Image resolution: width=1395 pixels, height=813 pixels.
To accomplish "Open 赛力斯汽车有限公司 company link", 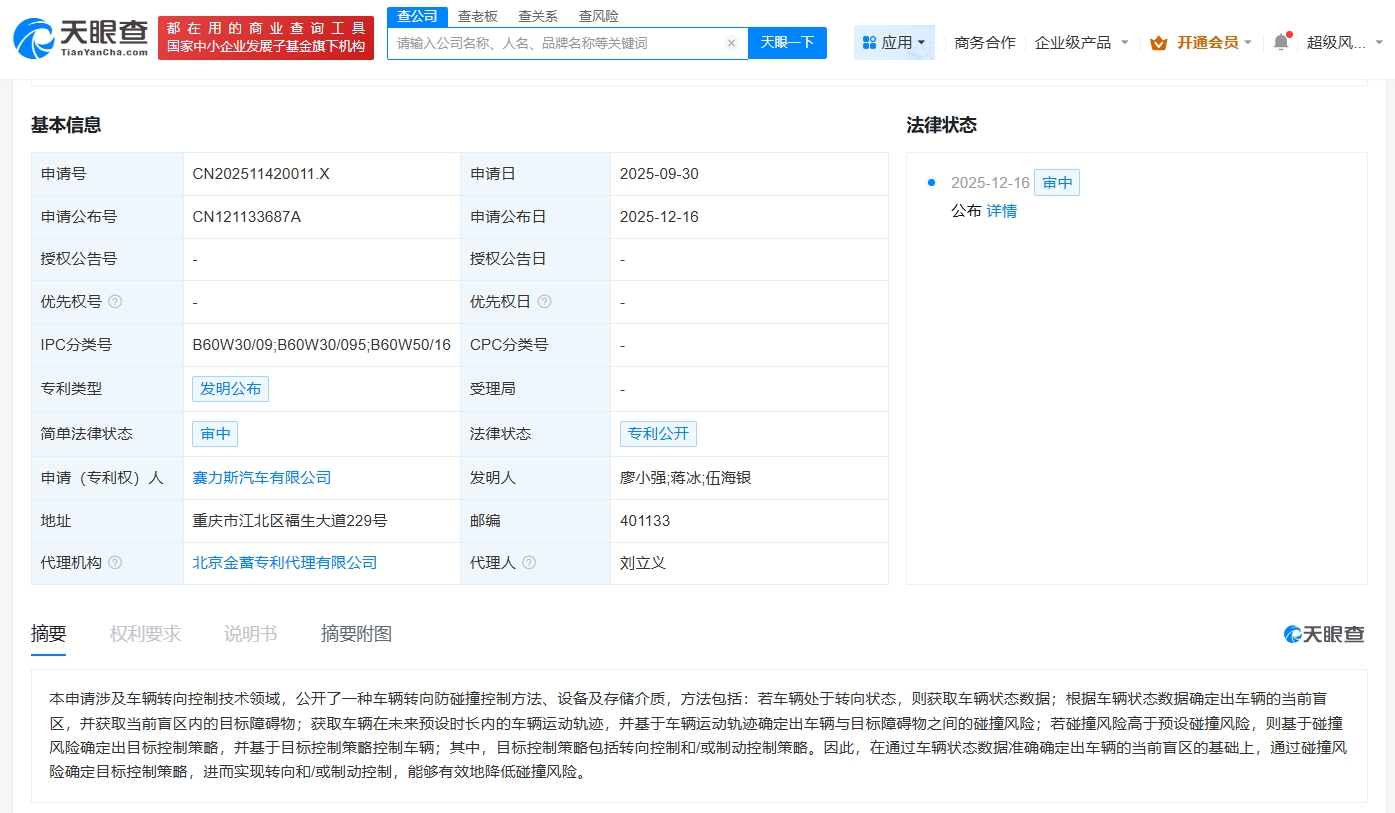I will click(x=262, y=478).
